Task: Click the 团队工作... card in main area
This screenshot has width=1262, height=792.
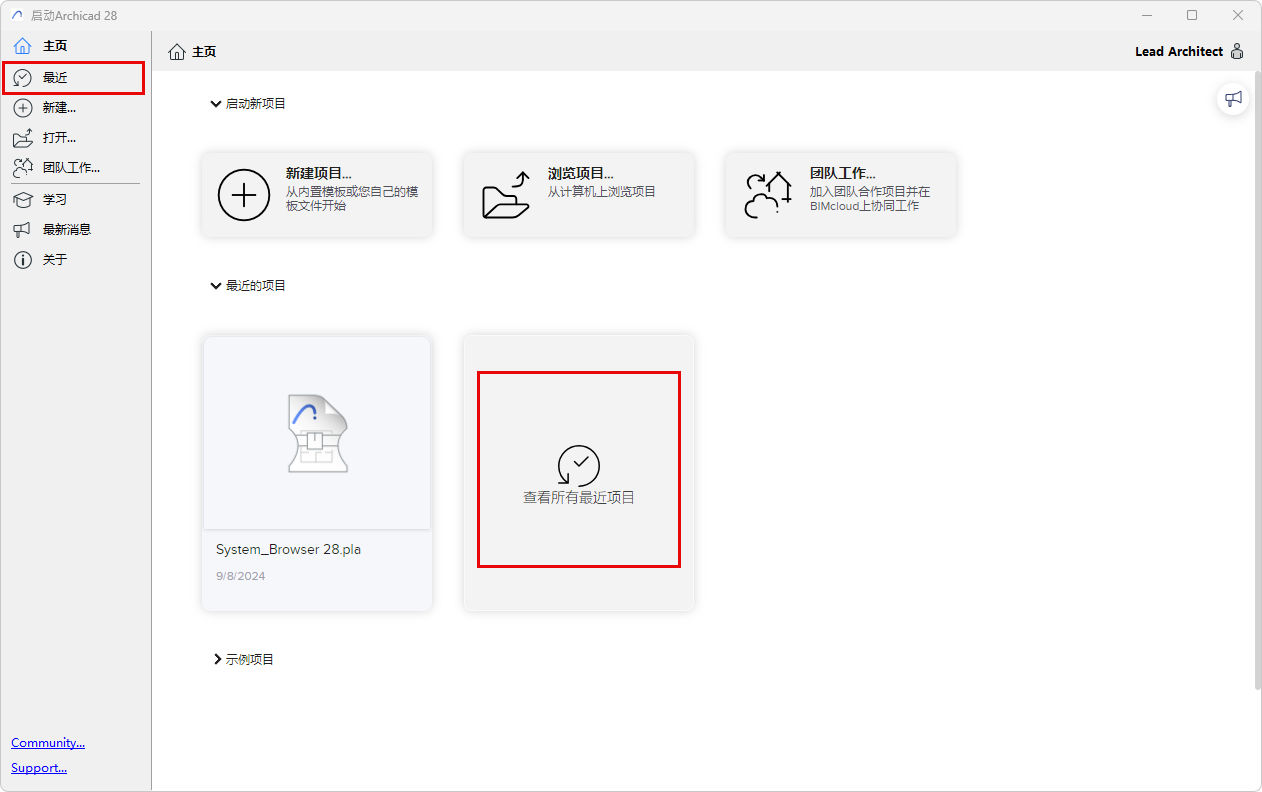Action: point(841,194)
